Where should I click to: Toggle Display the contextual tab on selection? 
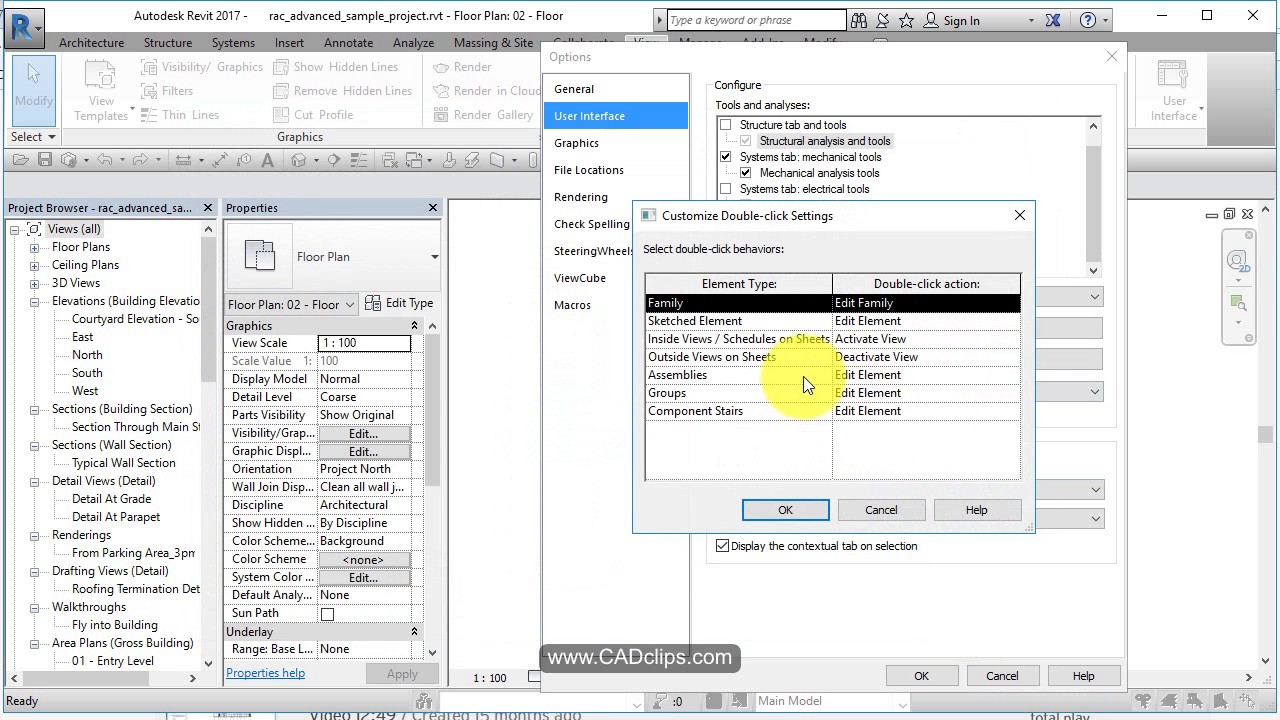(722, 546)
